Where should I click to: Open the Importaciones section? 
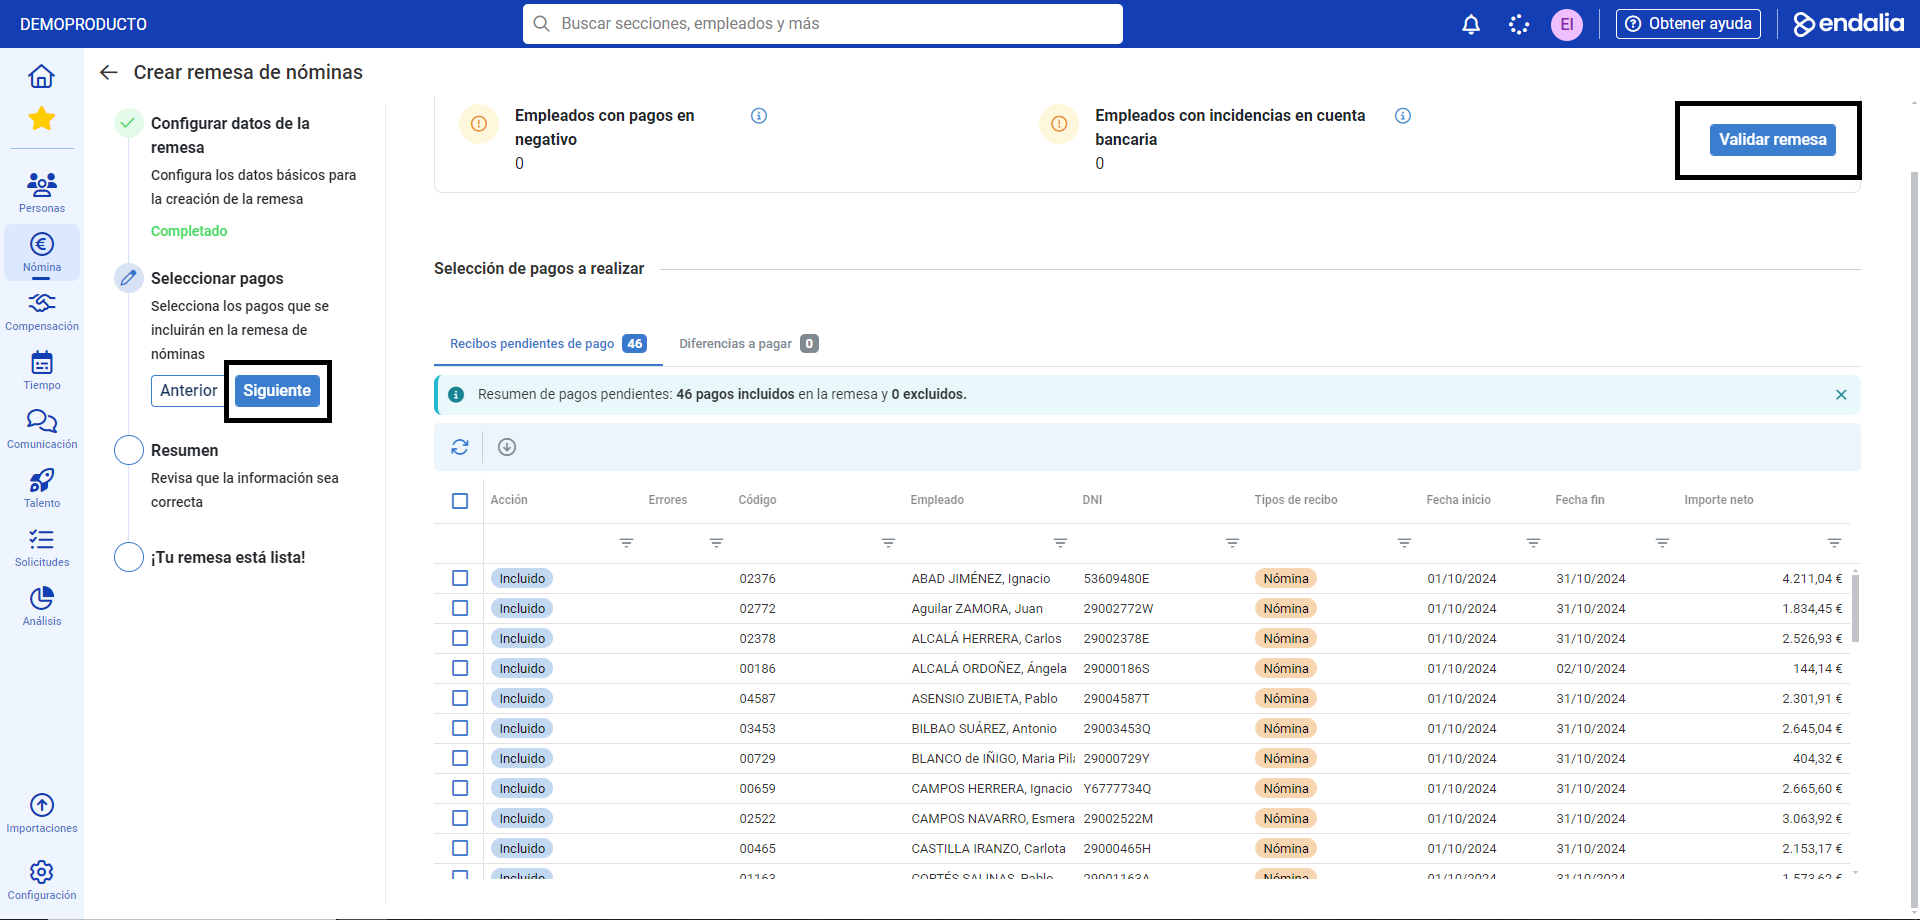pyautogui.click(x=42, y=813)
